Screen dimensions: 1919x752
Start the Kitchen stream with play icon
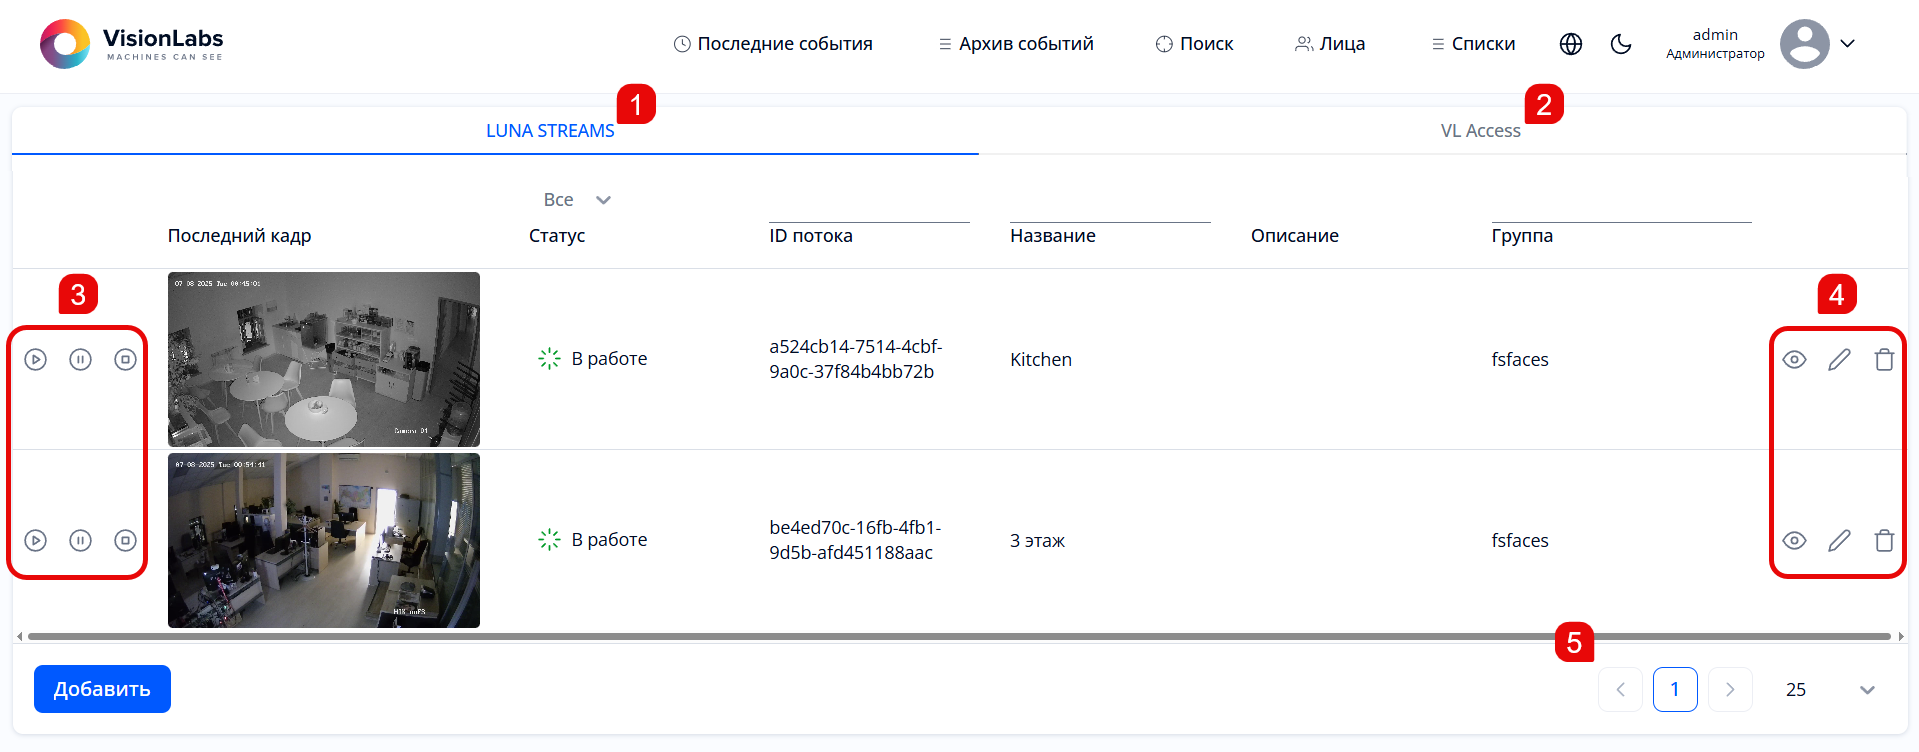tap(36, 360)
